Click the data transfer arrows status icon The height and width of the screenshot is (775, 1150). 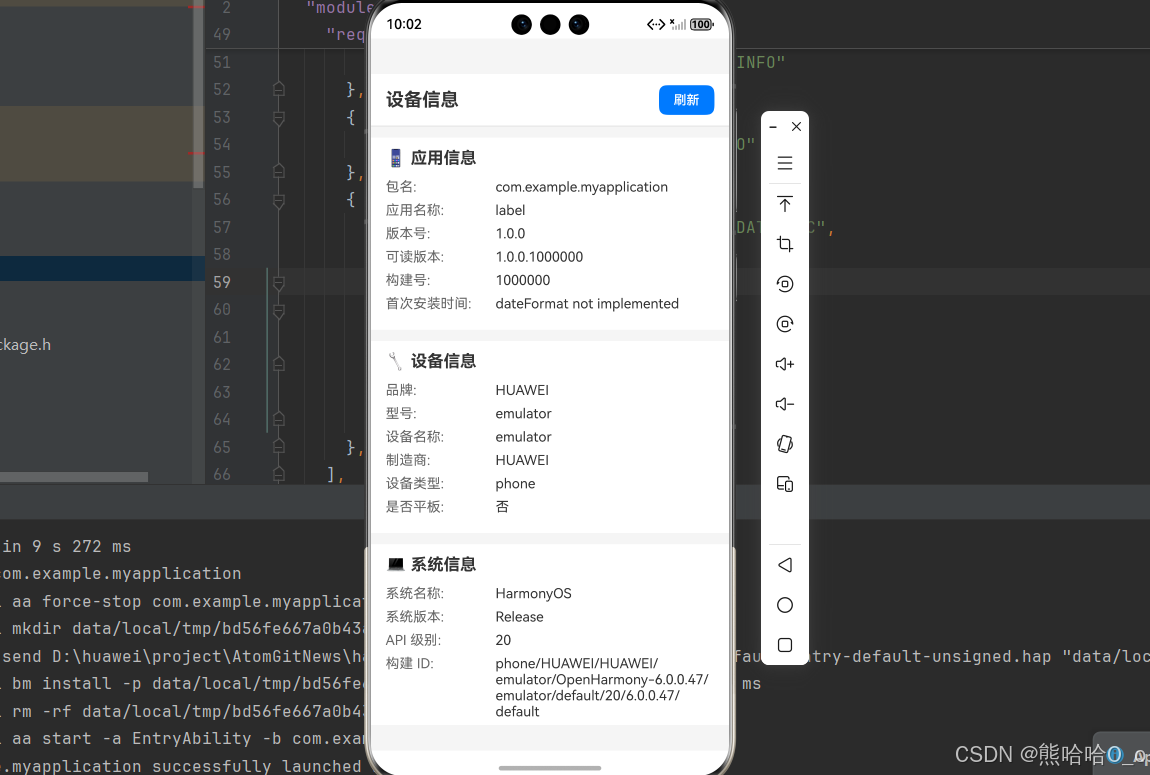point(656,24)
